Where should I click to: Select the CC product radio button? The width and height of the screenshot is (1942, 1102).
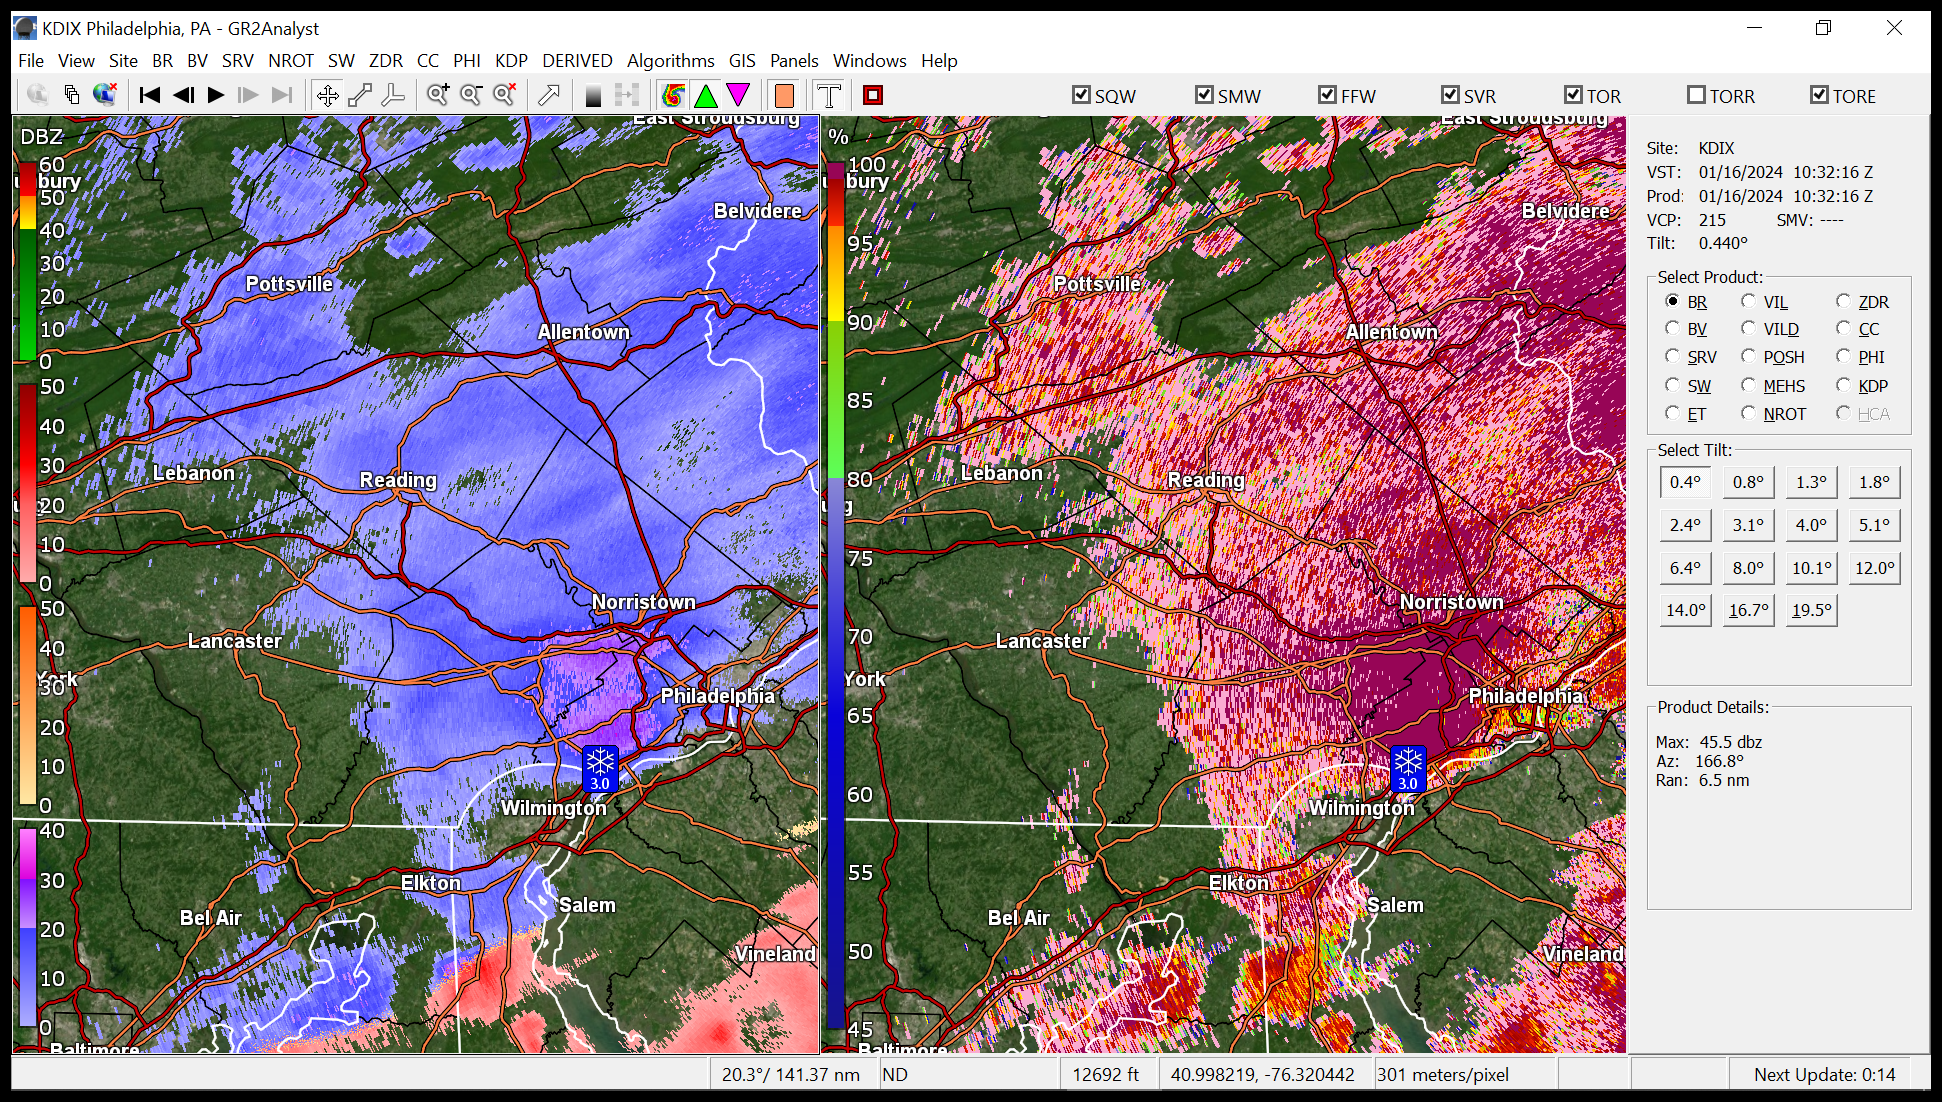[1843, 328]
